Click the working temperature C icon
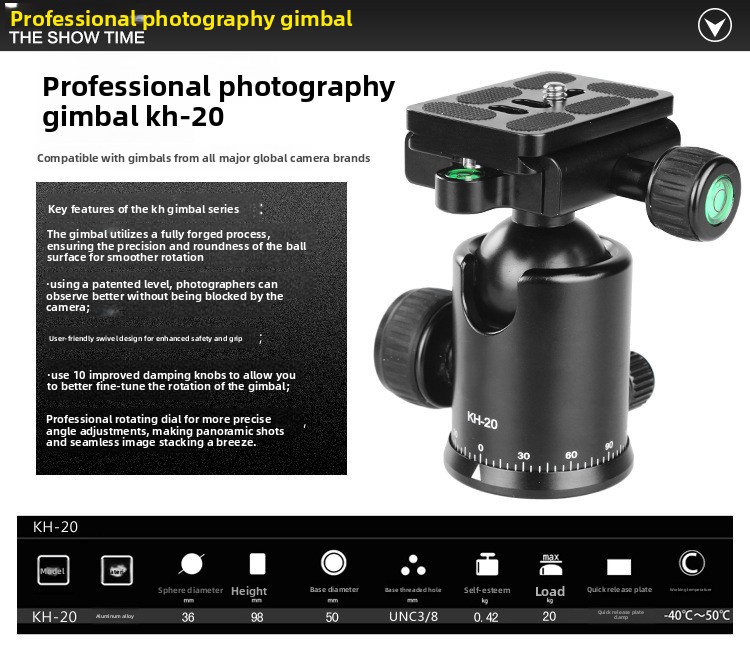Screen dimensions: 750x649 tap(691, 563)
